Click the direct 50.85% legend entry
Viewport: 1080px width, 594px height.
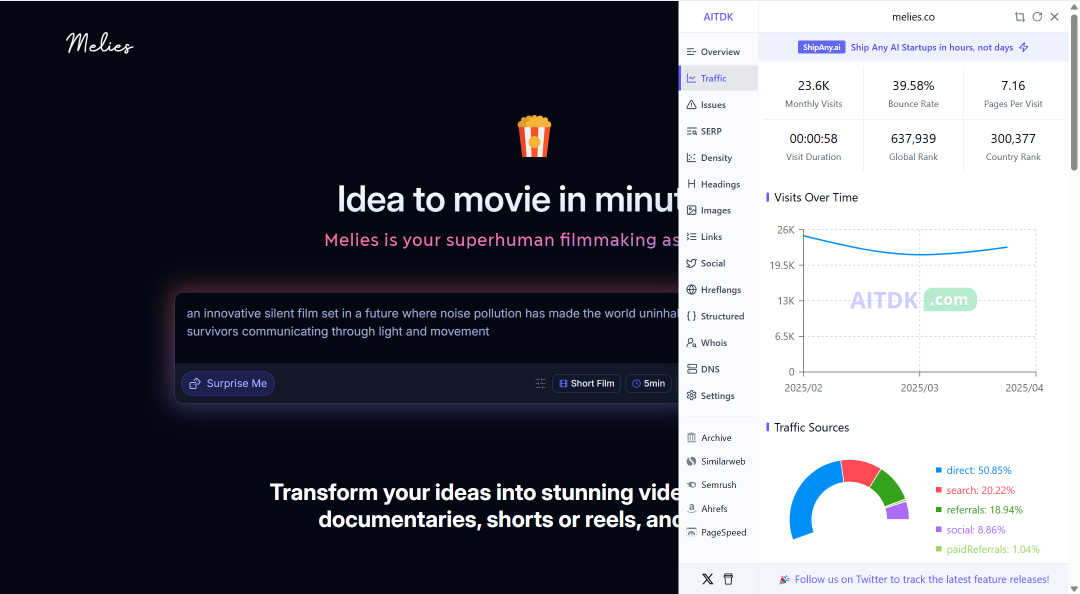pyautogui.click(x=973, y=470)
